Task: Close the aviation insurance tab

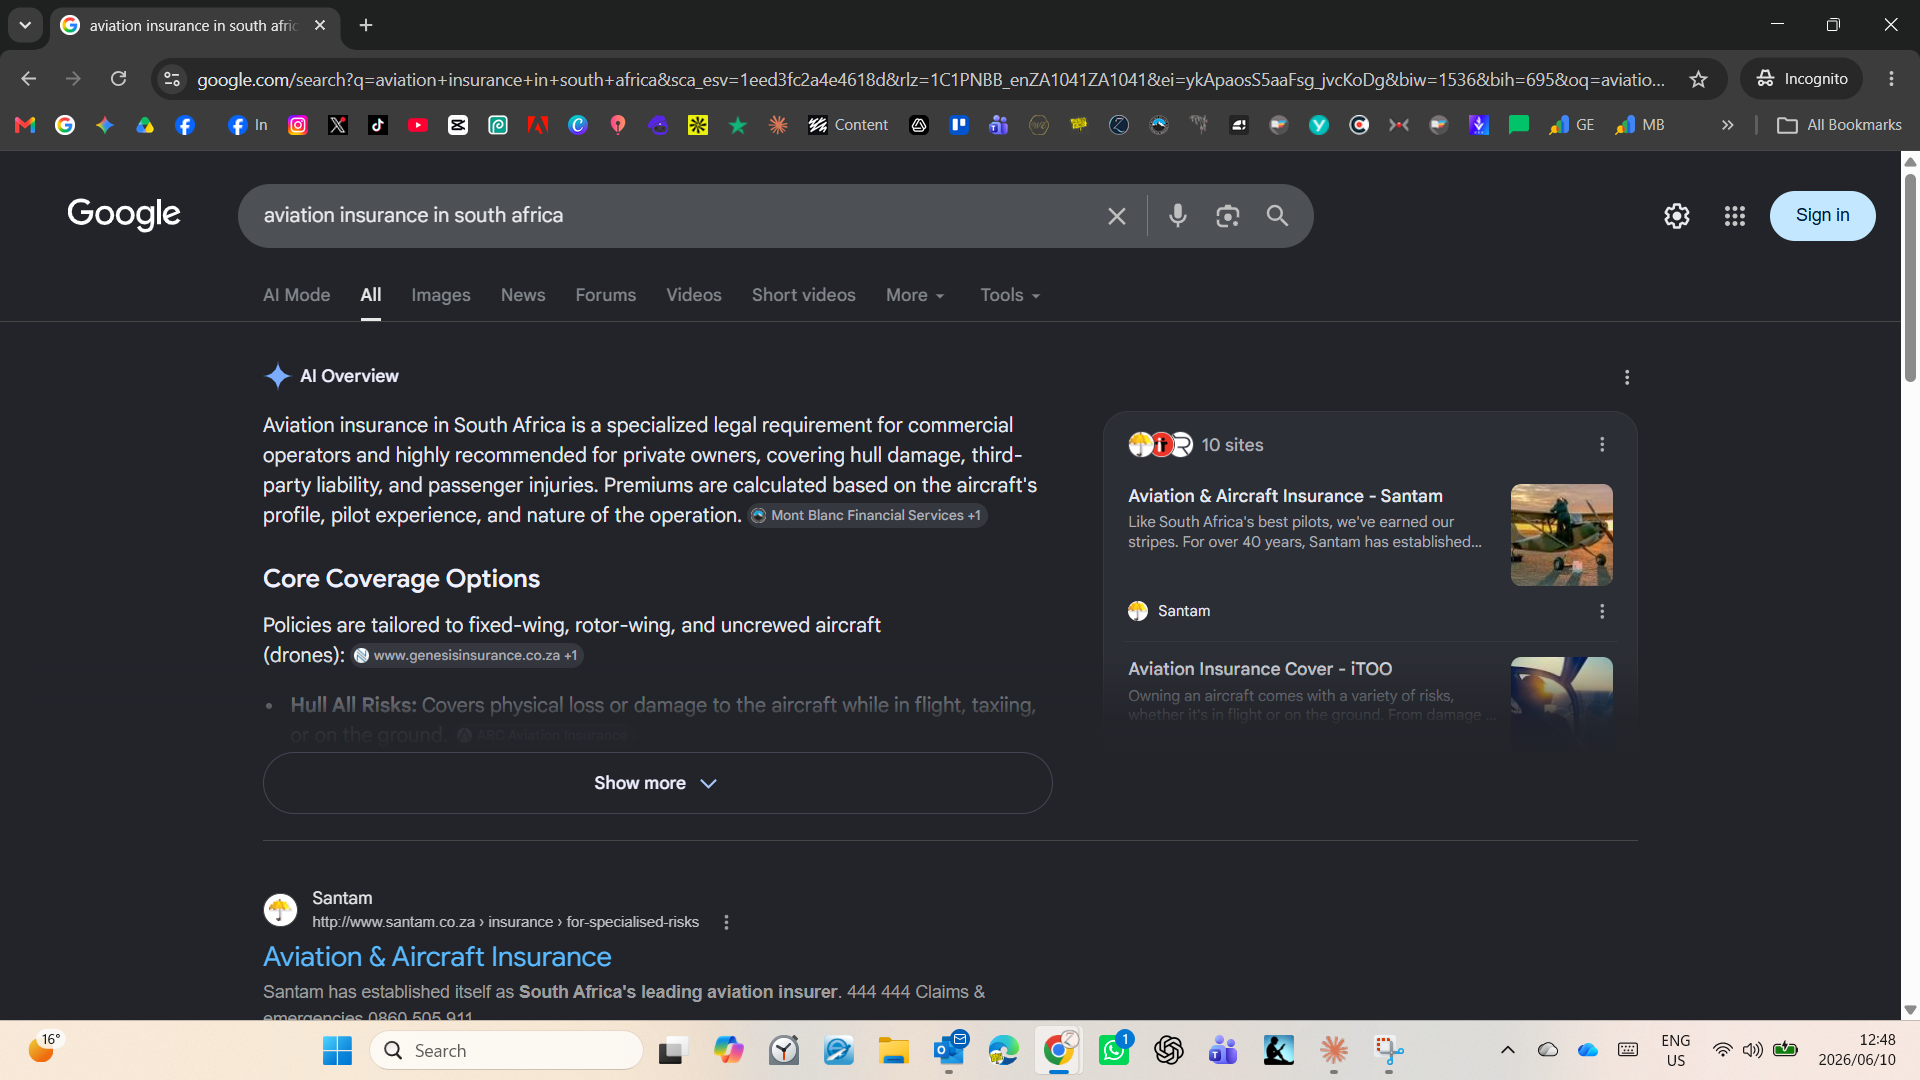Action: click(320, 25)
